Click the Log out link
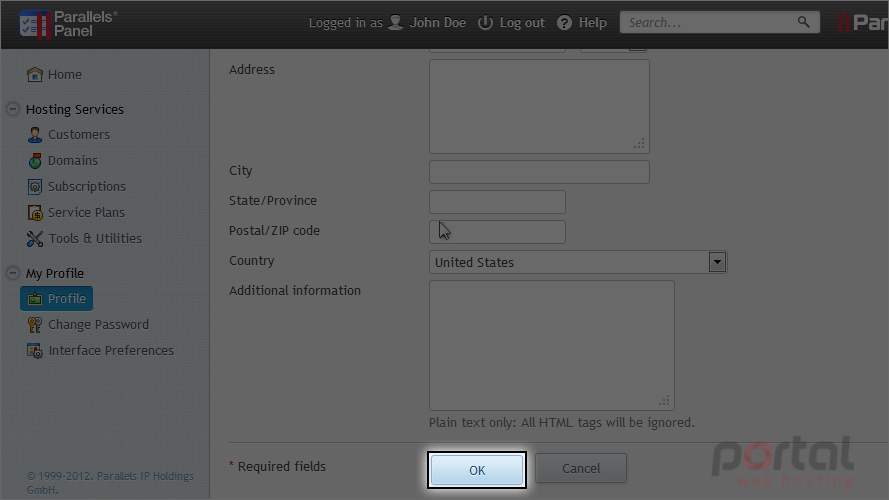 [522, 23]
